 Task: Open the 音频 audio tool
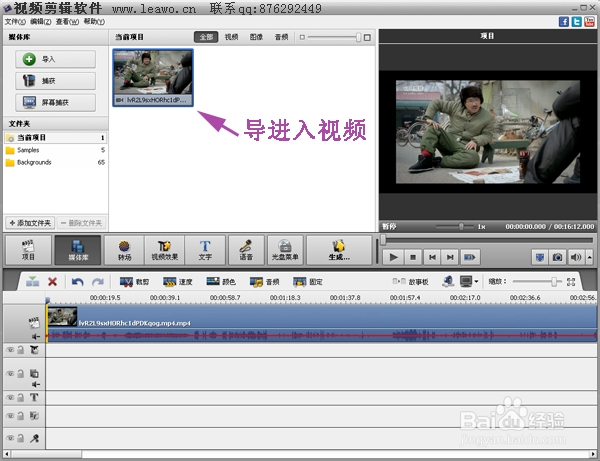(x=264, y=282)
